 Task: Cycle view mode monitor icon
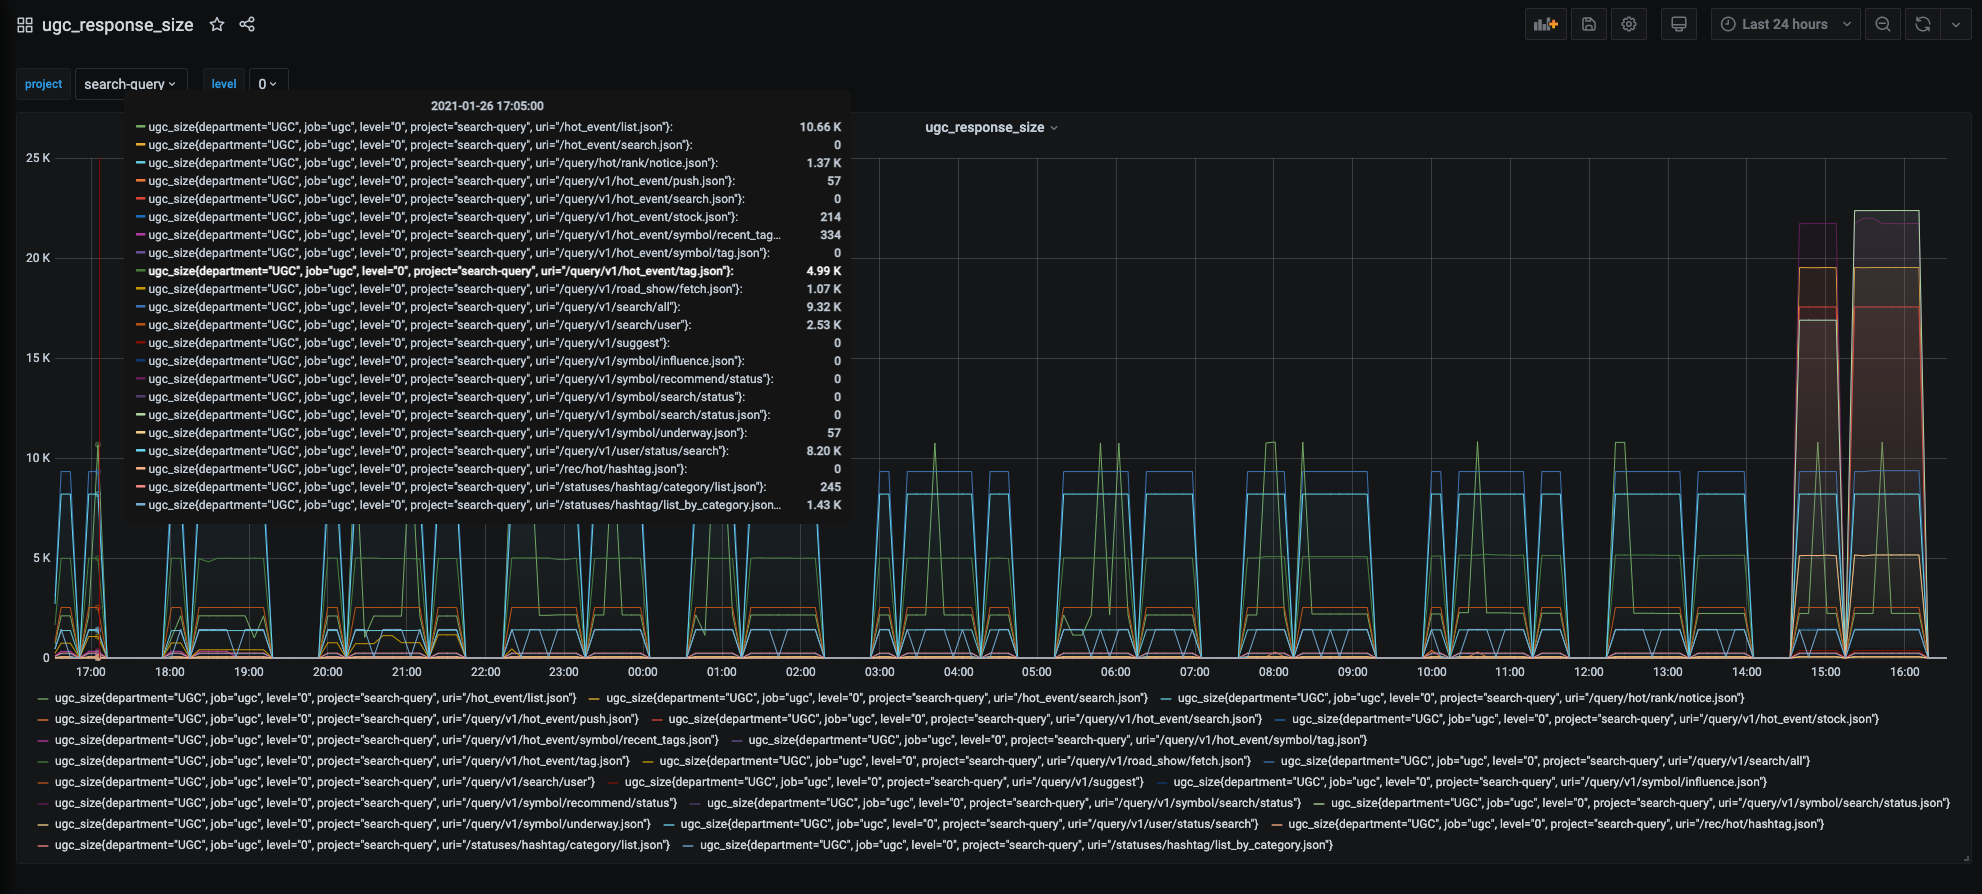pos(1679,24)
